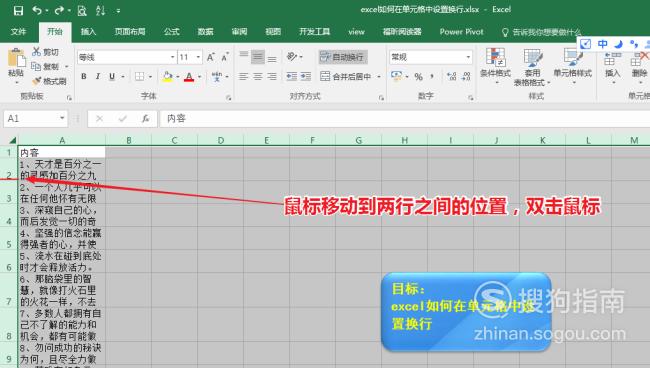Open Format as Table (套用表格格式) menu
The height and width of the screenshot is (368, 650).
tap(532, 66)
